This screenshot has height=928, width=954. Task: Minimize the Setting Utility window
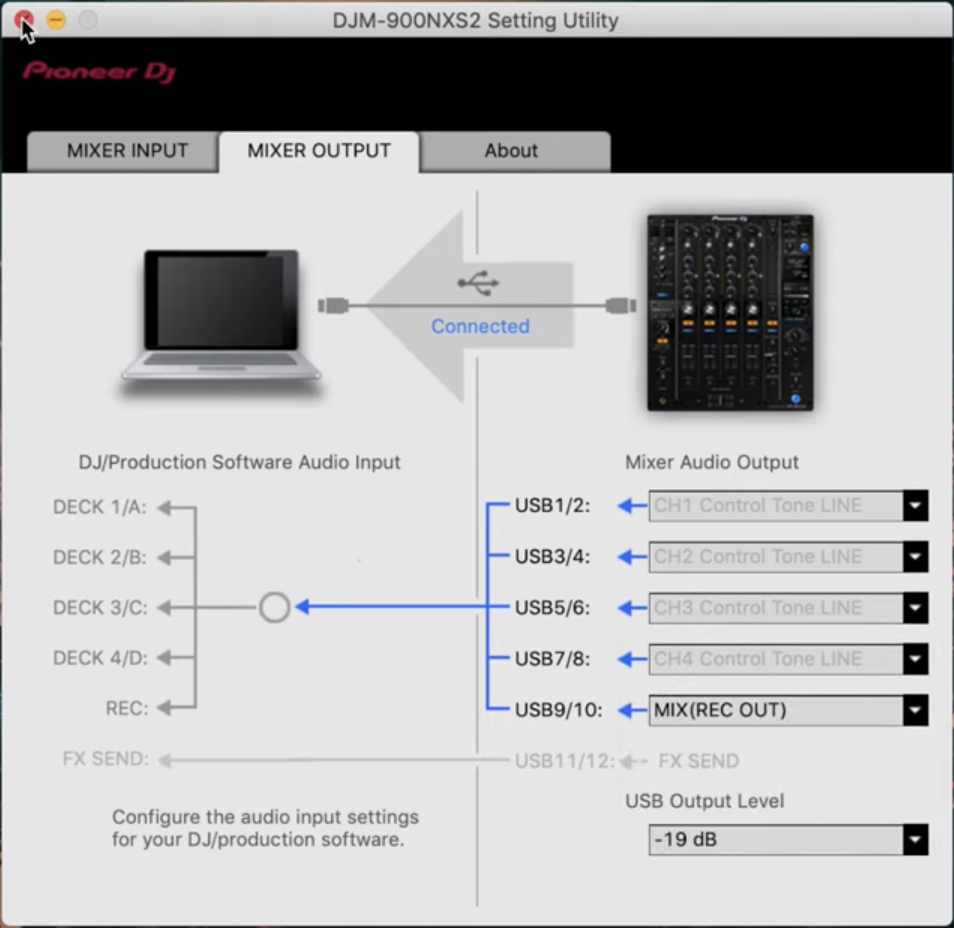(x=56, y=20)
